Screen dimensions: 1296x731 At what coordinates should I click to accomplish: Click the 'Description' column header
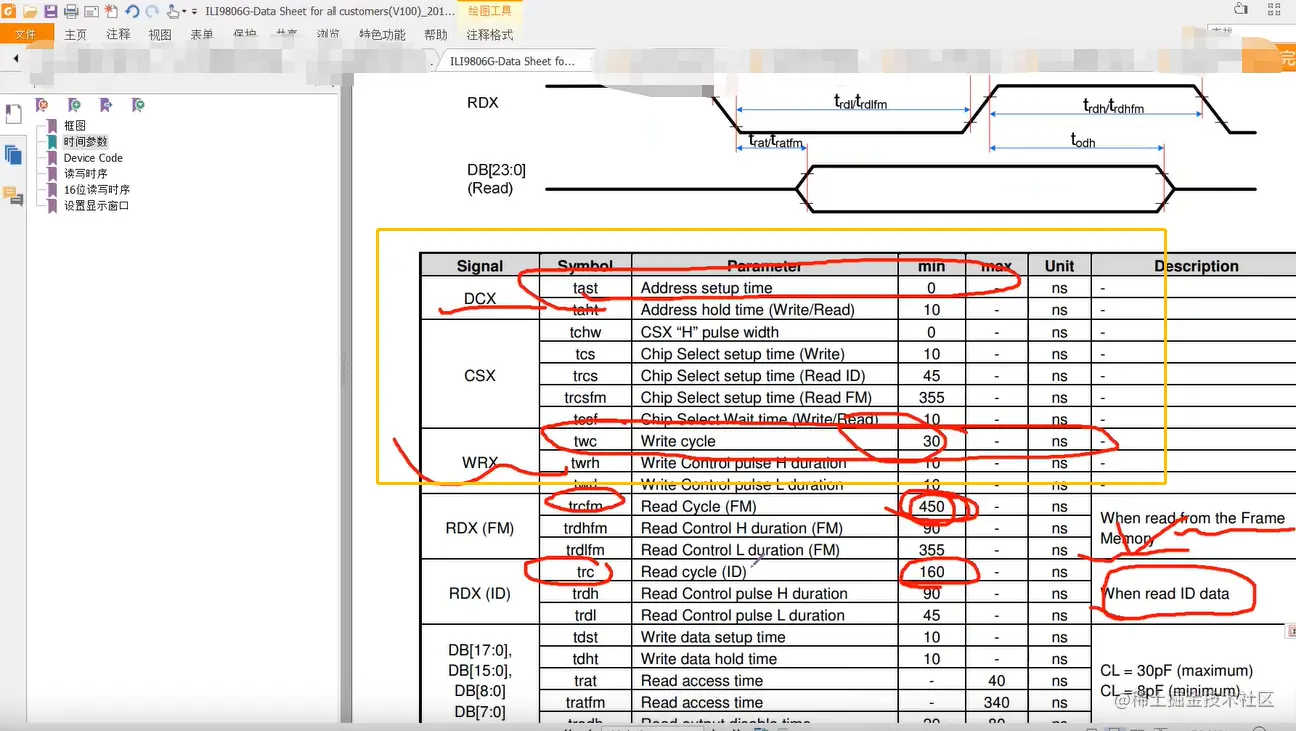pyautogui.click(x=1196, y=266)
